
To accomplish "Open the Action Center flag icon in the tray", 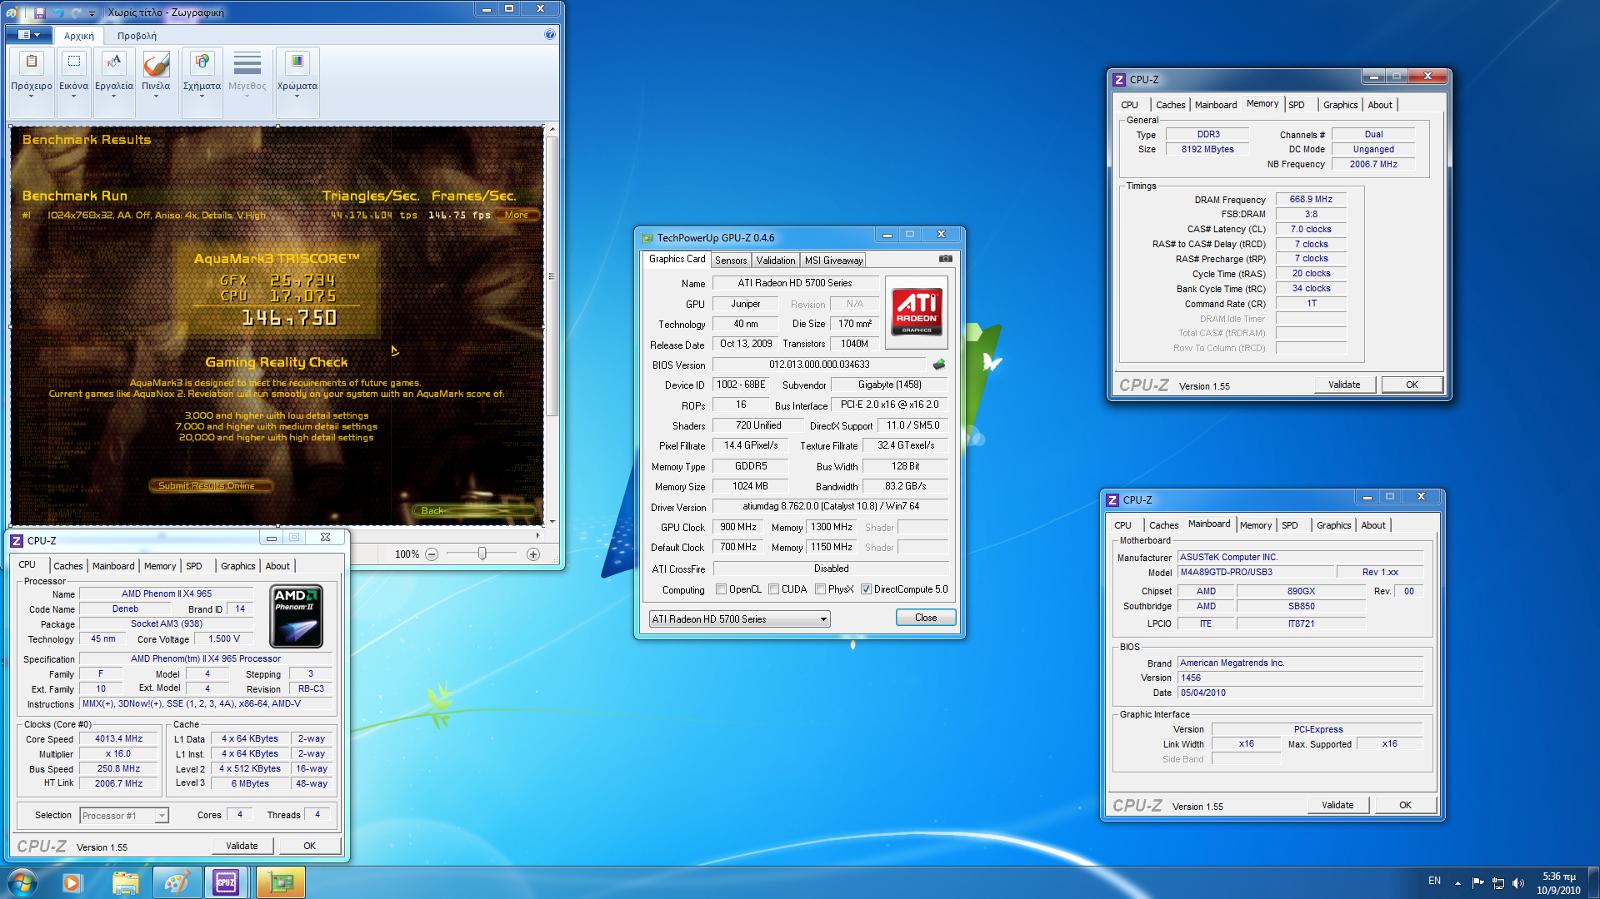I will tap(1477, 882).
